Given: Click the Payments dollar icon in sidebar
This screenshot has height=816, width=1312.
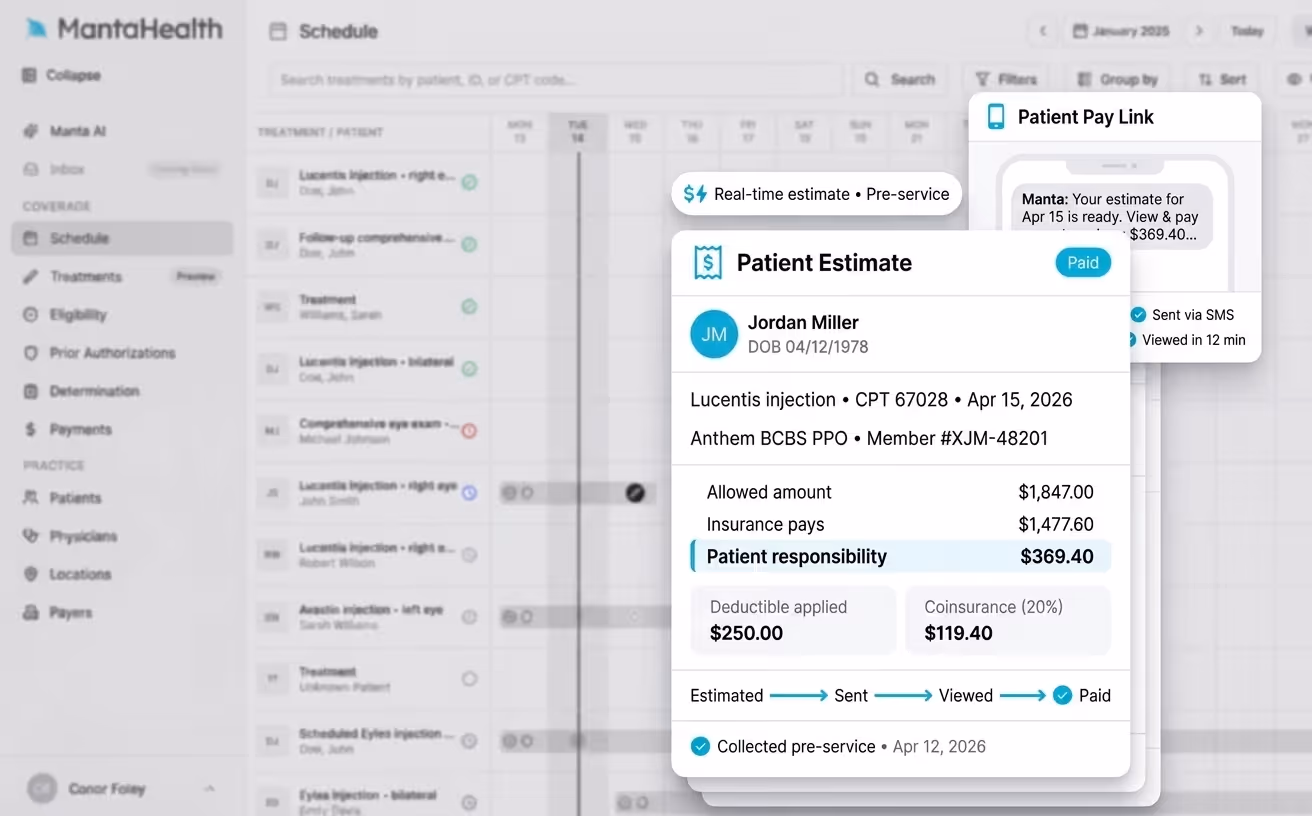Looking at the screenshot, I should (30, 430).
